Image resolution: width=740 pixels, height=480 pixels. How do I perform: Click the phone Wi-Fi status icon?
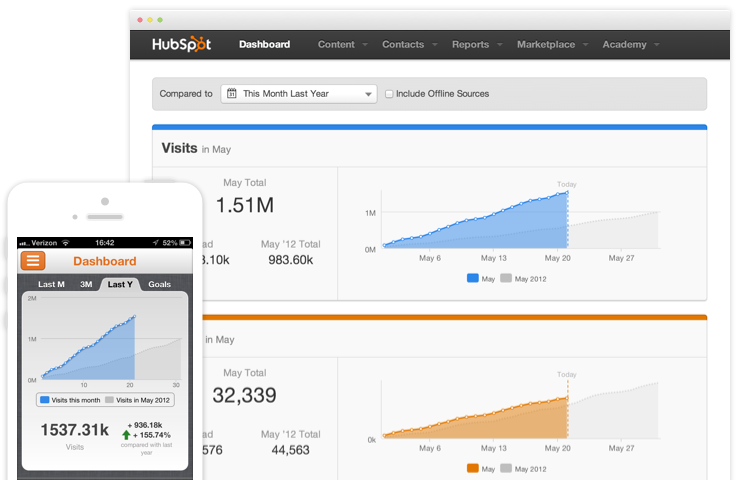[x=66, y=243]
